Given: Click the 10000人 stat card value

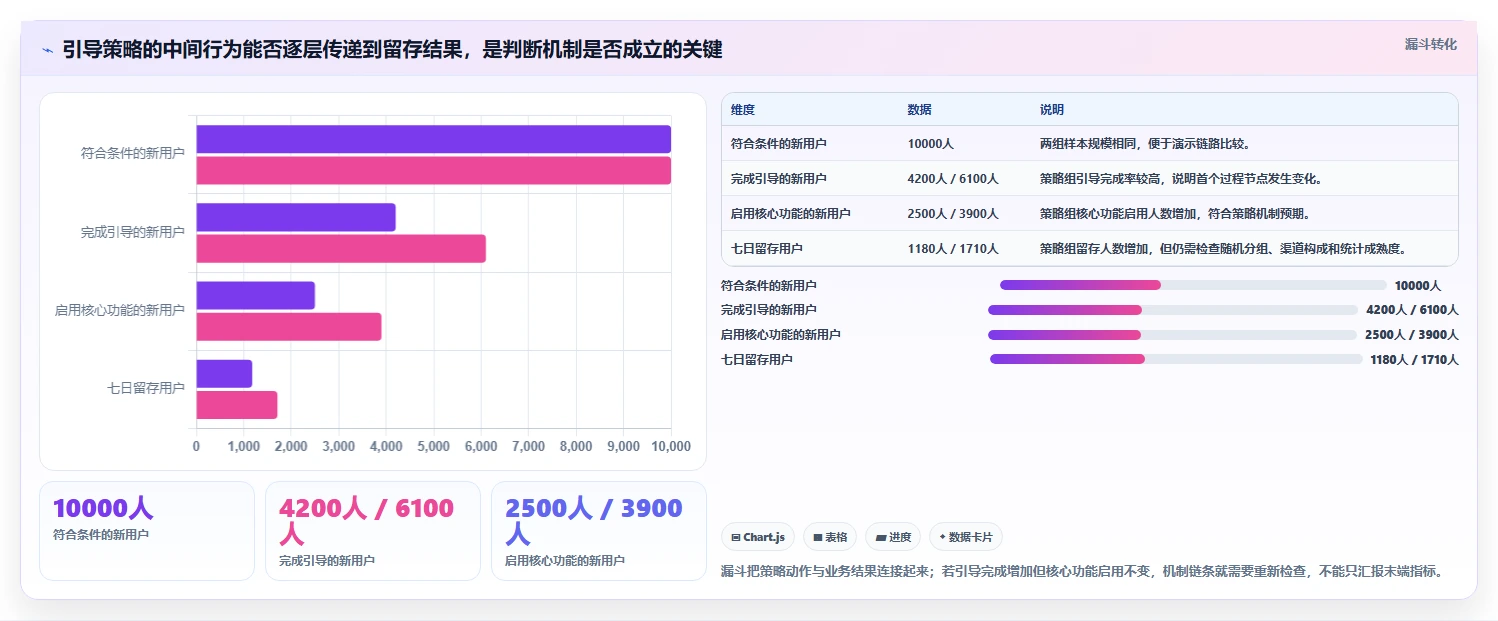Looking at the screenshot, I should click(103, 509).
